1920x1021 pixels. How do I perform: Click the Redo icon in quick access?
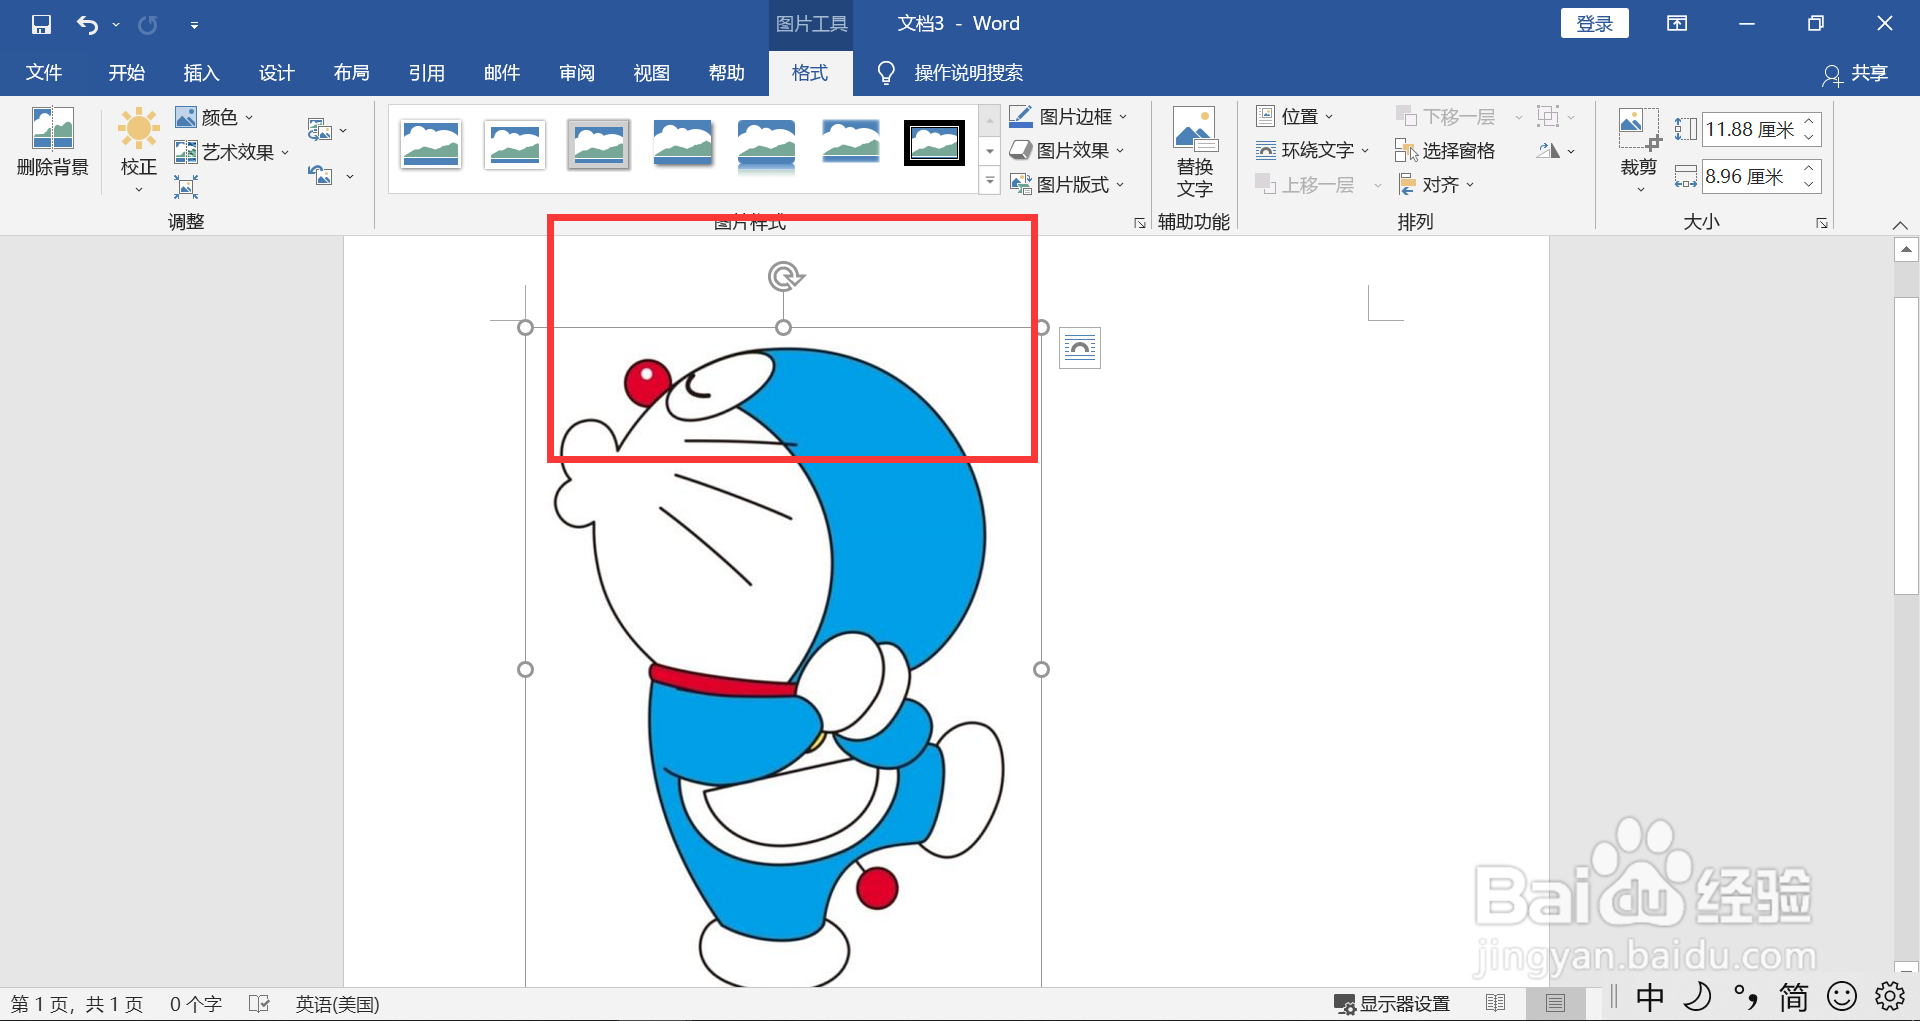148,24
